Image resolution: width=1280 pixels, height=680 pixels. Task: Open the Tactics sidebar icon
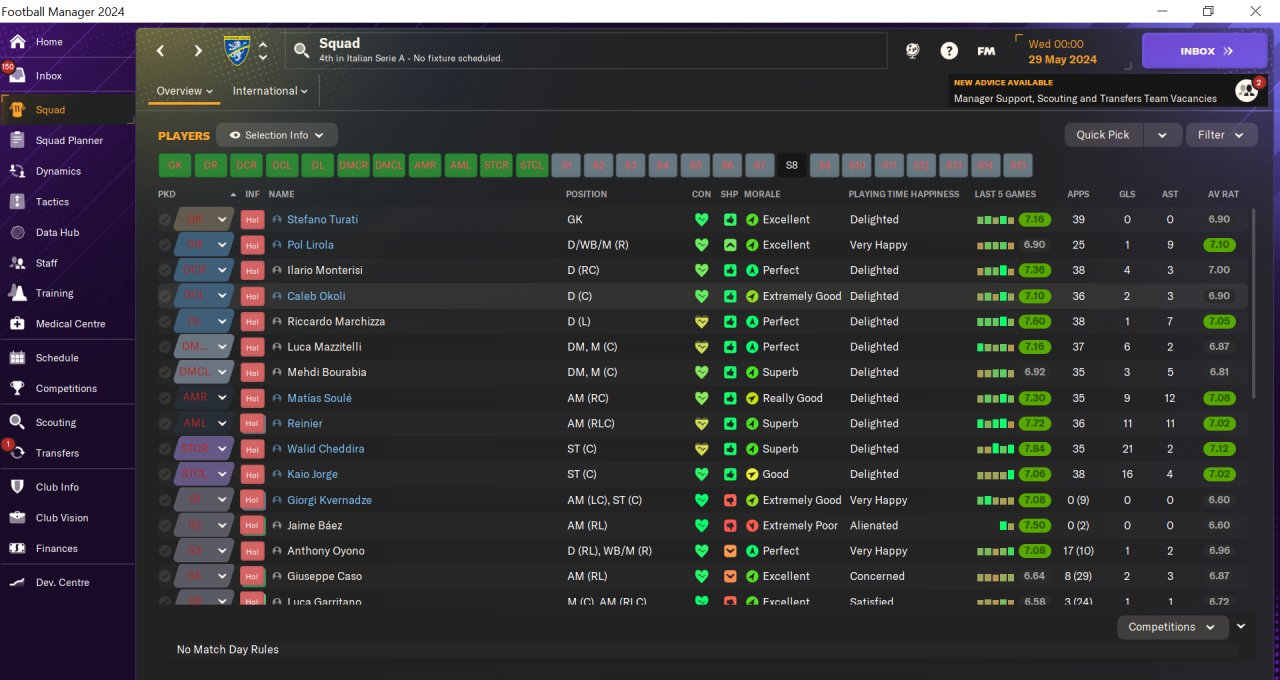[17, 202]
